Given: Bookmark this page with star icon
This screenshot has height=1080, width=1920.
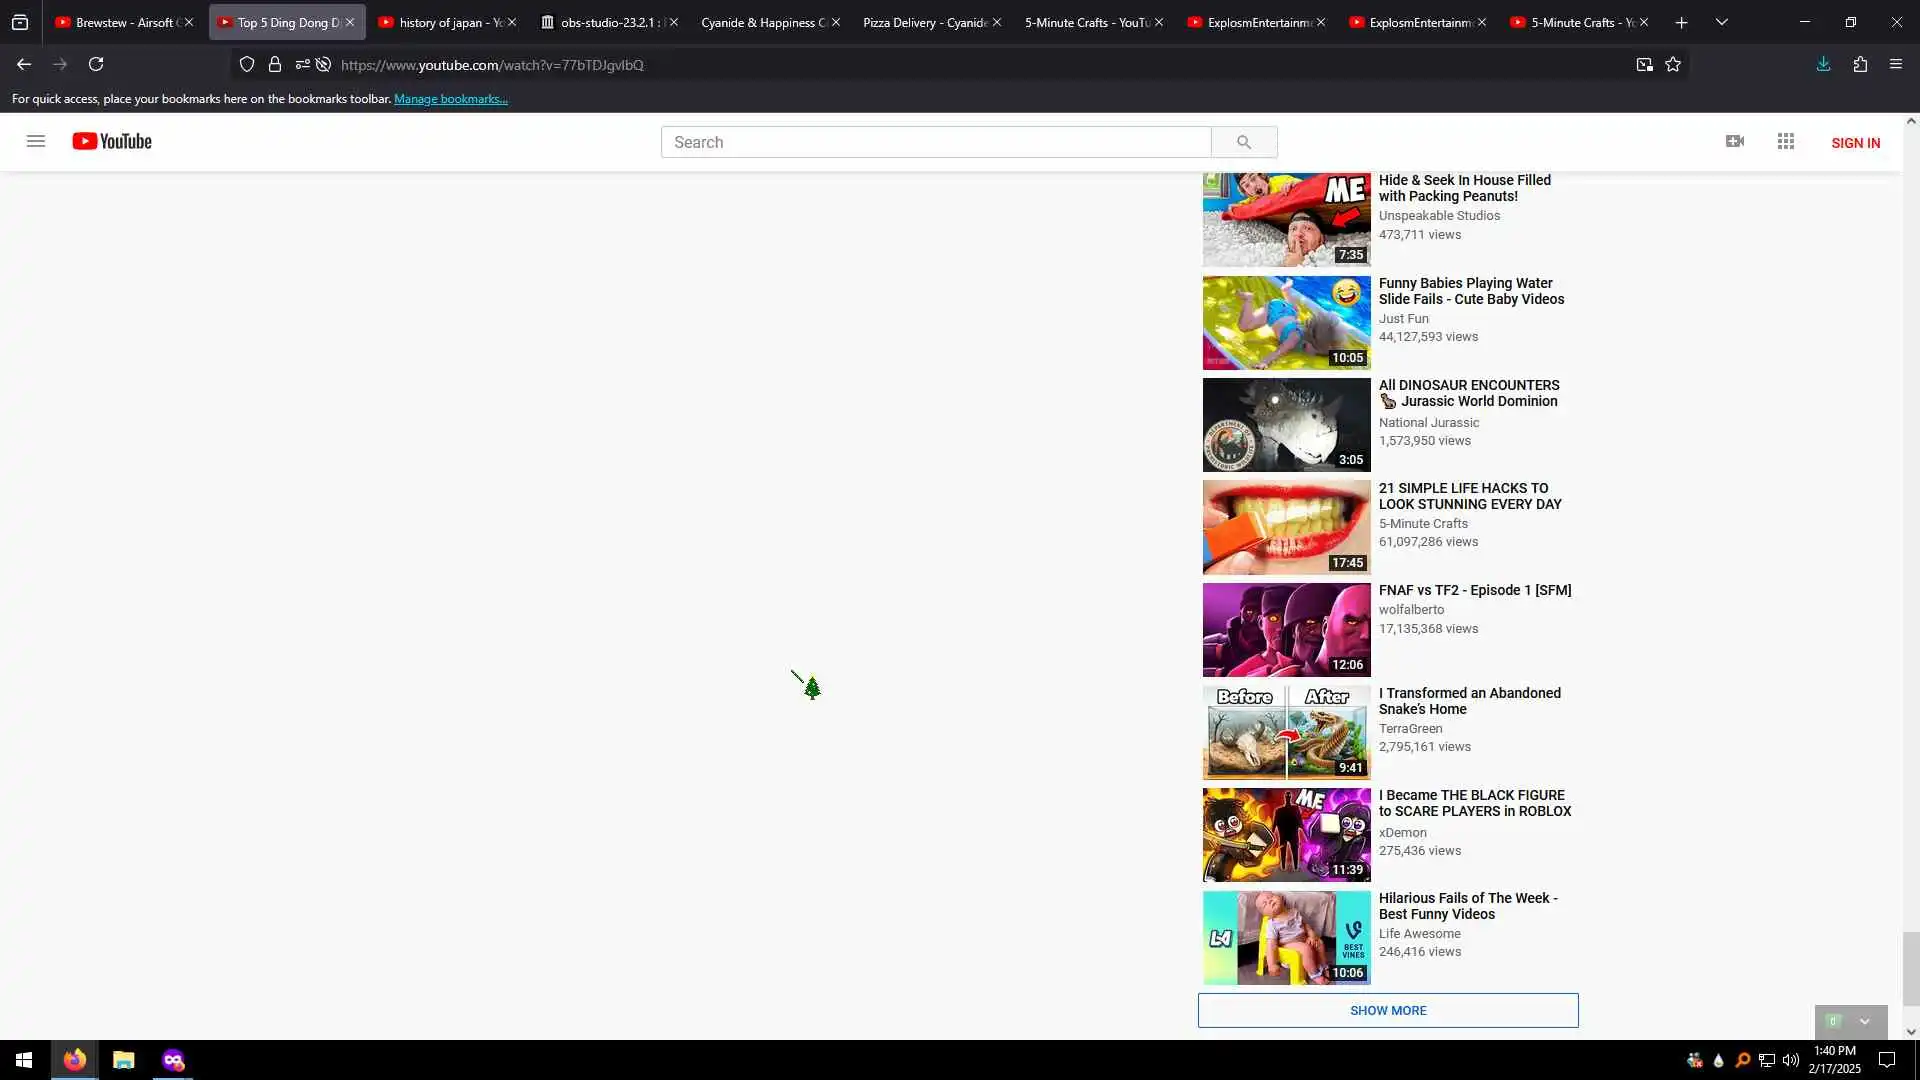Looking at the screenshot, I should click(x=1673, y=64).
